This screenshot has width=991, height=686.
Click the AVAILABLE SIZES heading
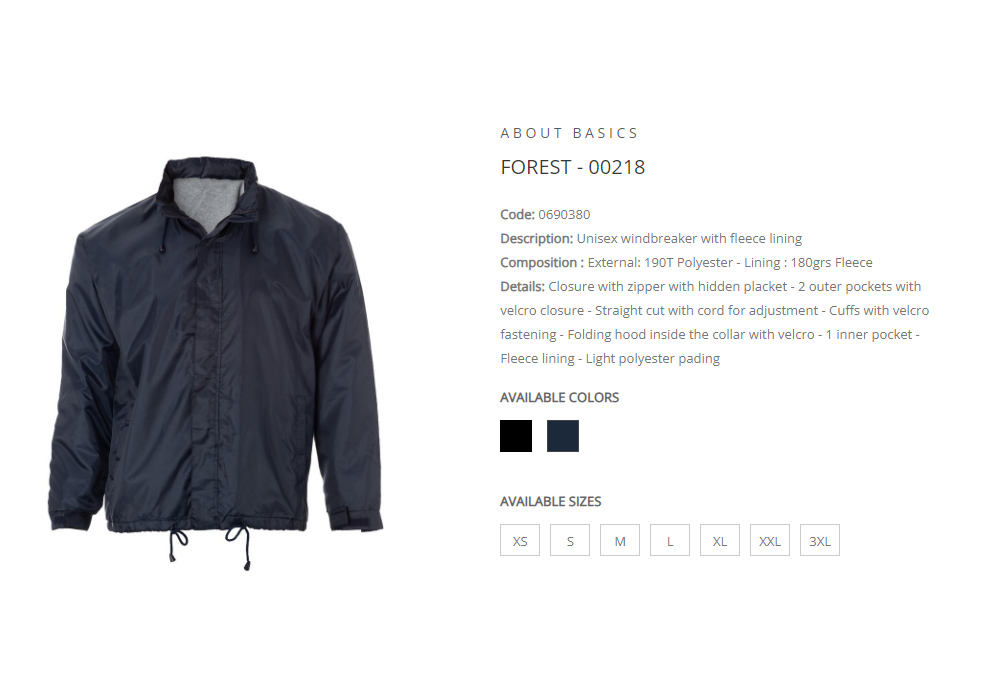point(550,501)
